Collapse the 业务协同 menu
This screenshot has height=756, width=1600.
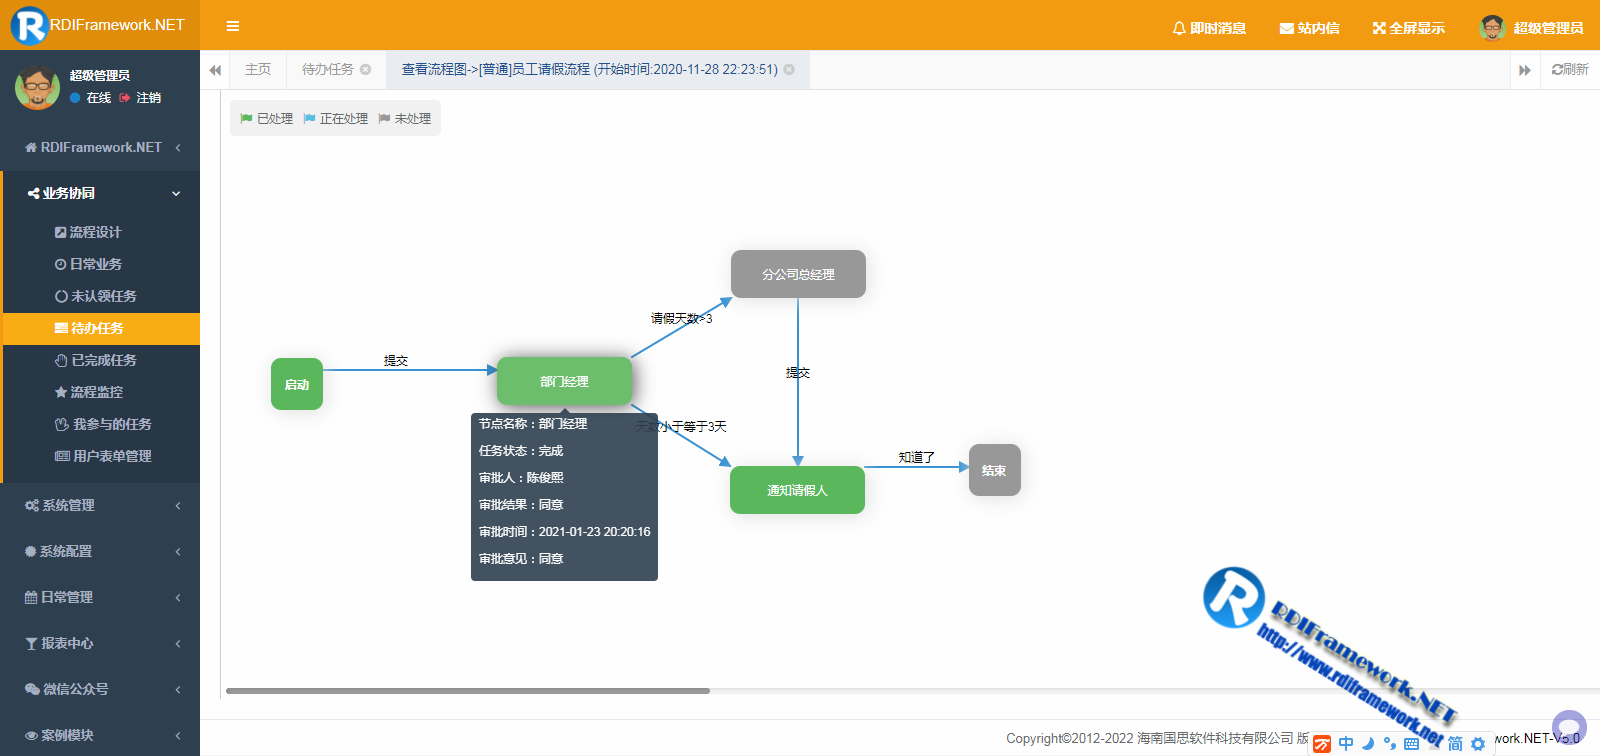pyautogui.click(x=100, y=193)
